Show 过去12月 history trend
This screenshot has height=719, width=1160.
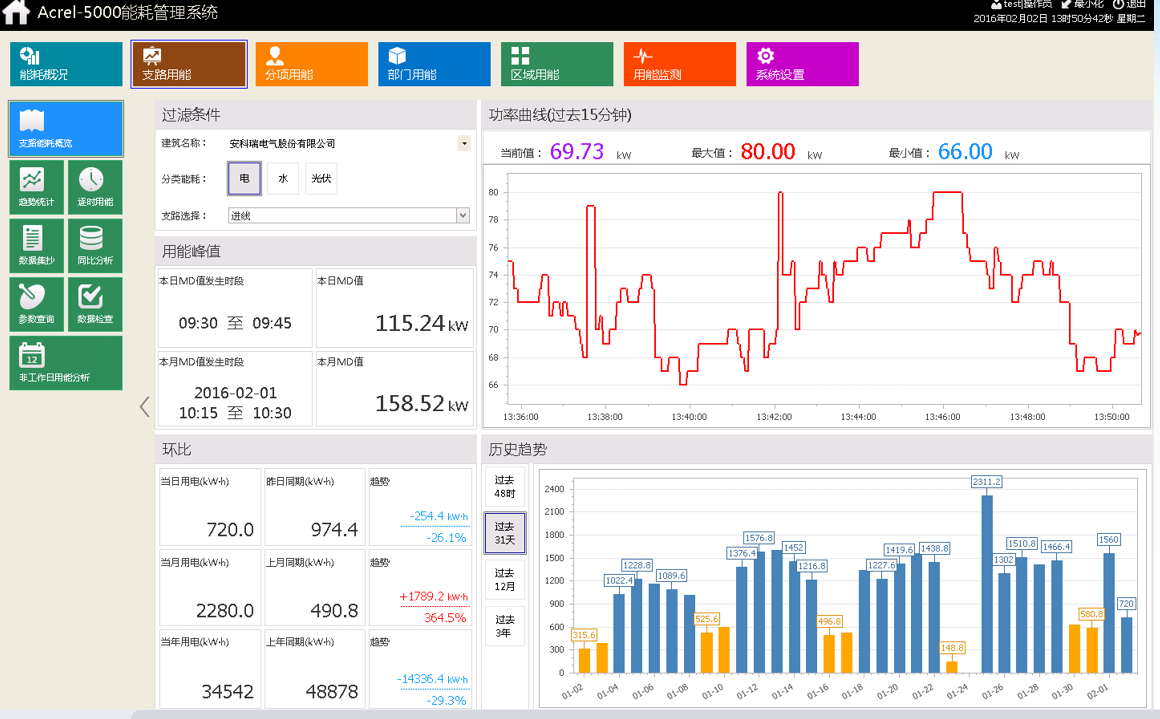pos(504,581)
